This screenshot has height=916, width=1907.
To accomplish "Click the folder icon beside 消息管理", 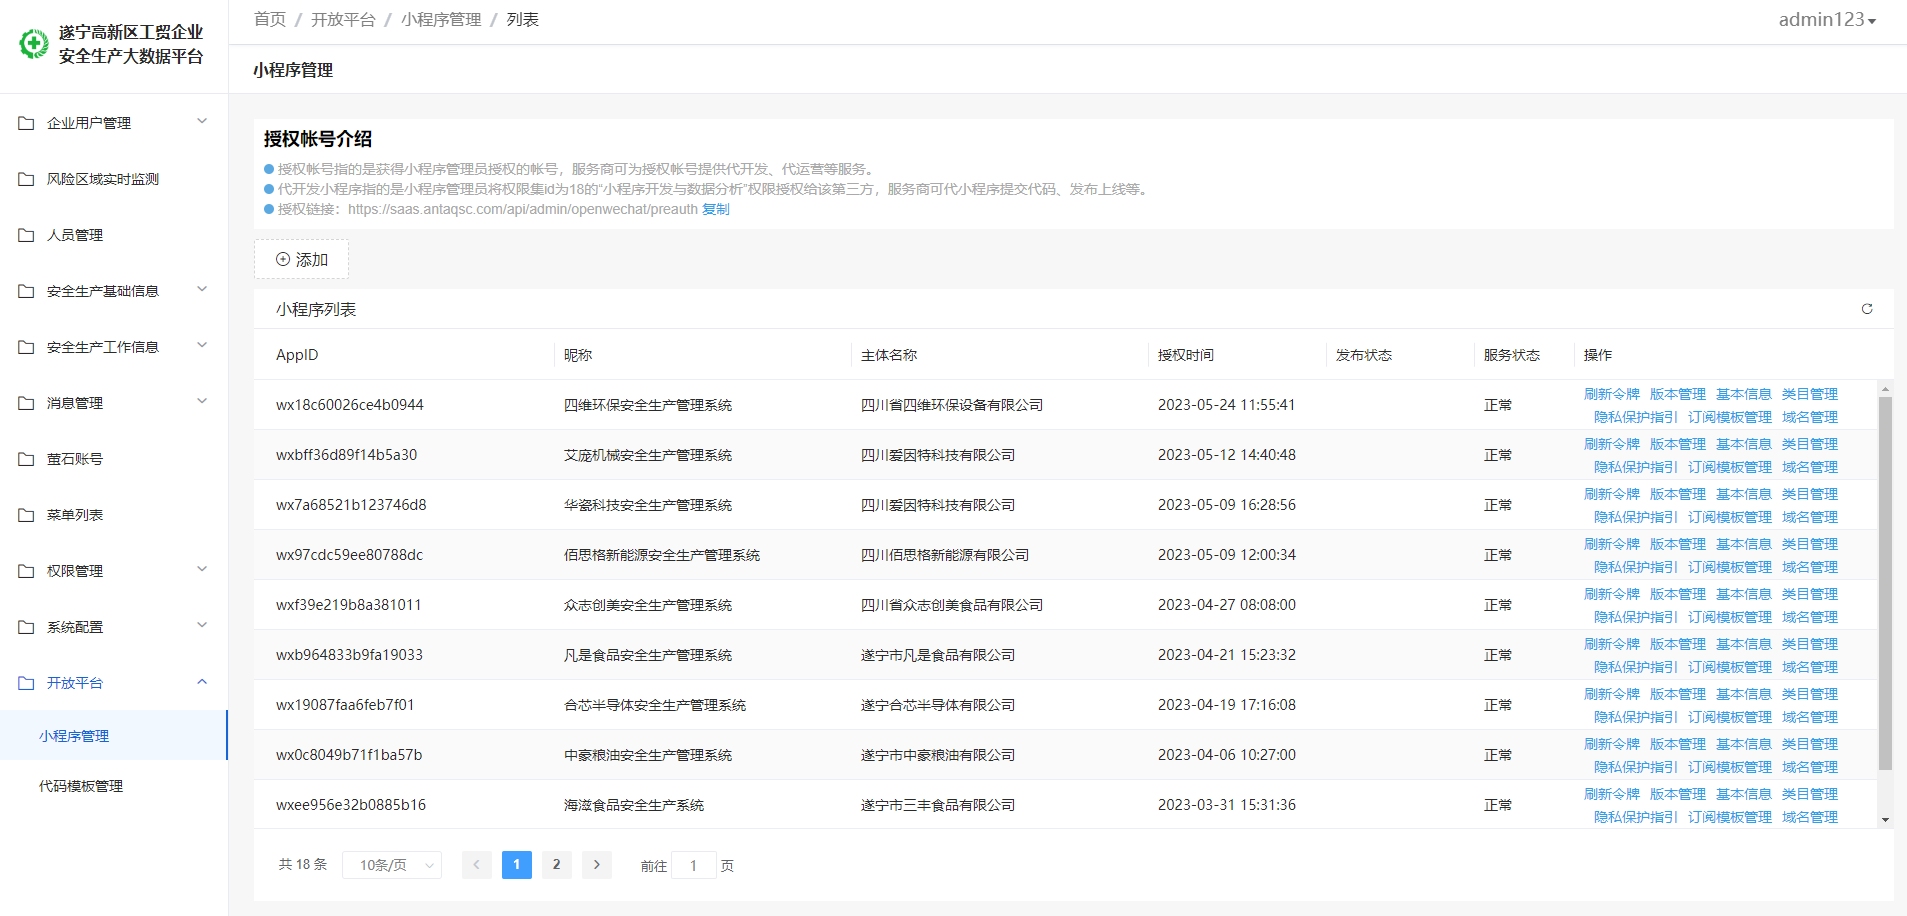I will coord(26,403).
